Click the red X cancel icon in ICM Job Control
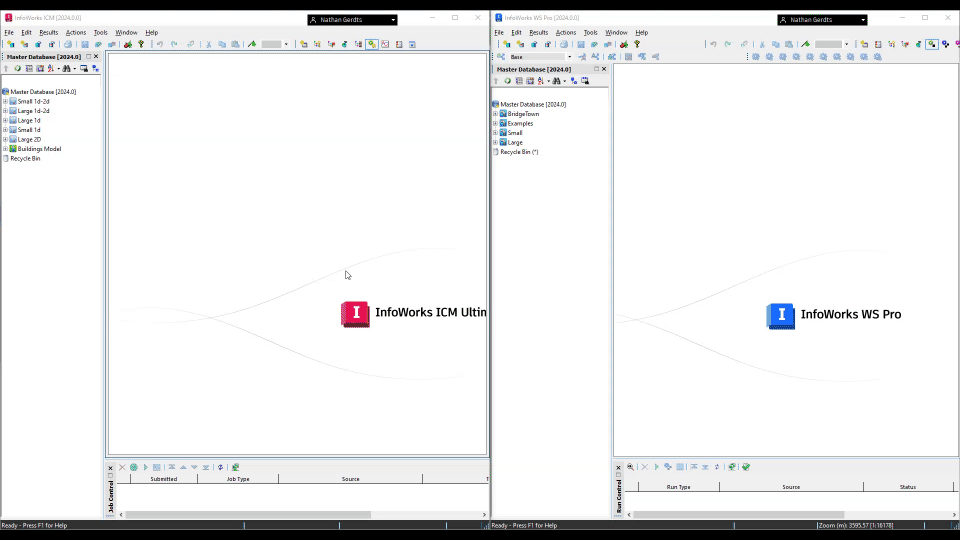Image resolution: width=960 pixels, height=540 pixels. [x=122, y=467]
